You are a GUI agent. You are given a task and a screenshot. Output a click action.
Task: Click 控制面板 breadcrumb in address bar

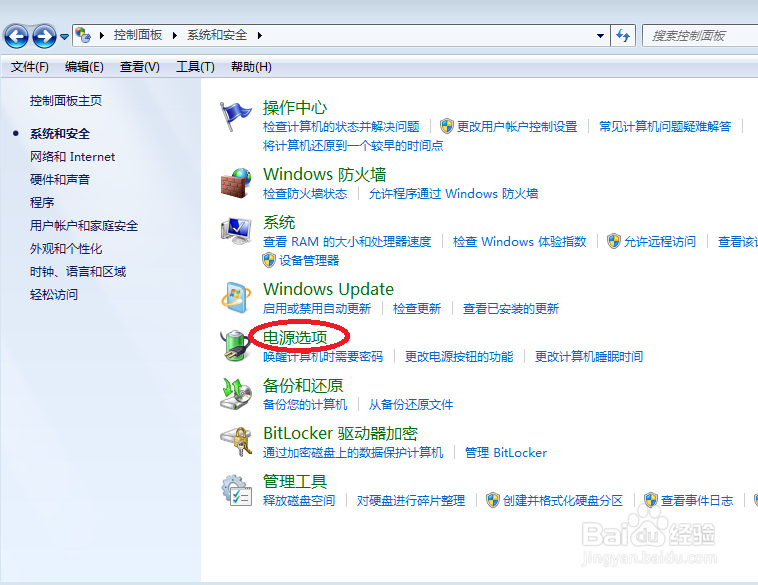coord(138,35)
